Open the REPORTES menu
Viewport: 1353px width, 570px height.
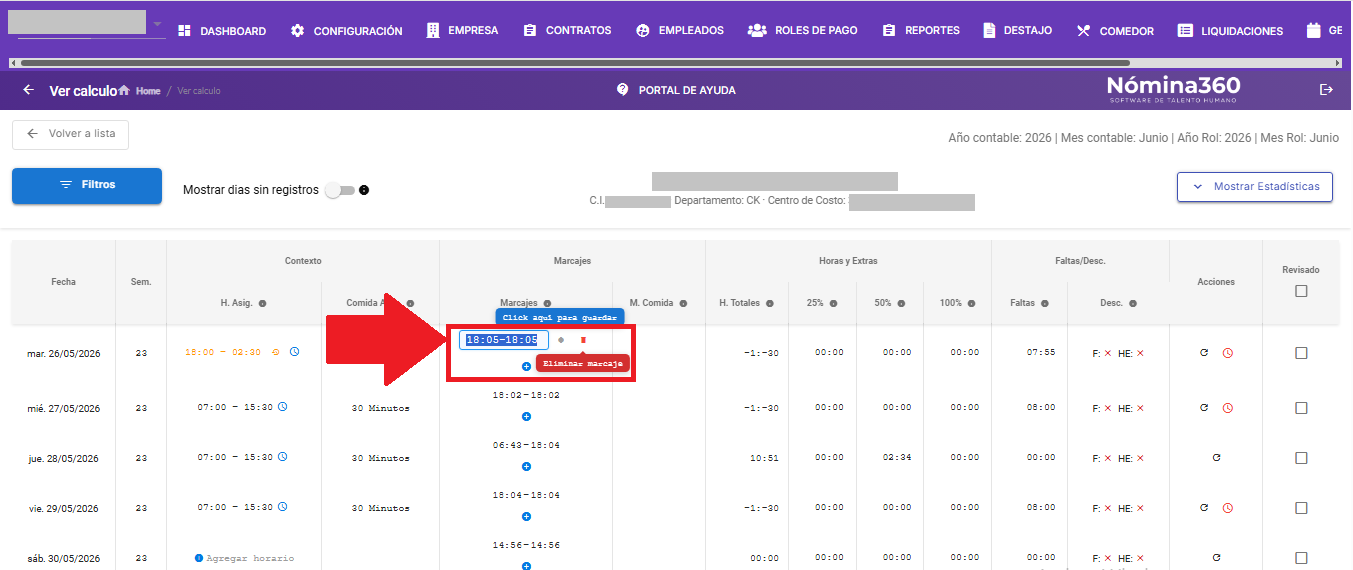(921, 31)
